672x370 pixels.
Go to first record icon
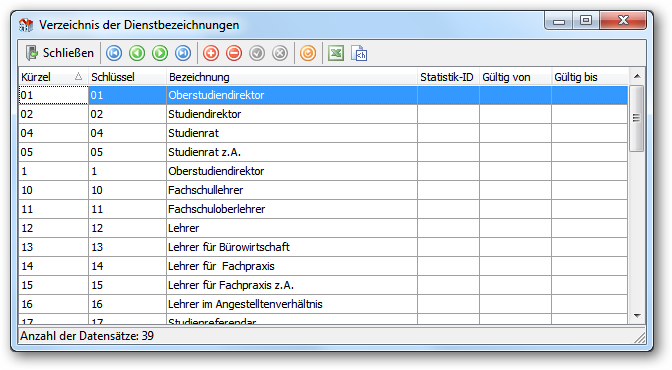pyautogui.click(x=114, y=53)
